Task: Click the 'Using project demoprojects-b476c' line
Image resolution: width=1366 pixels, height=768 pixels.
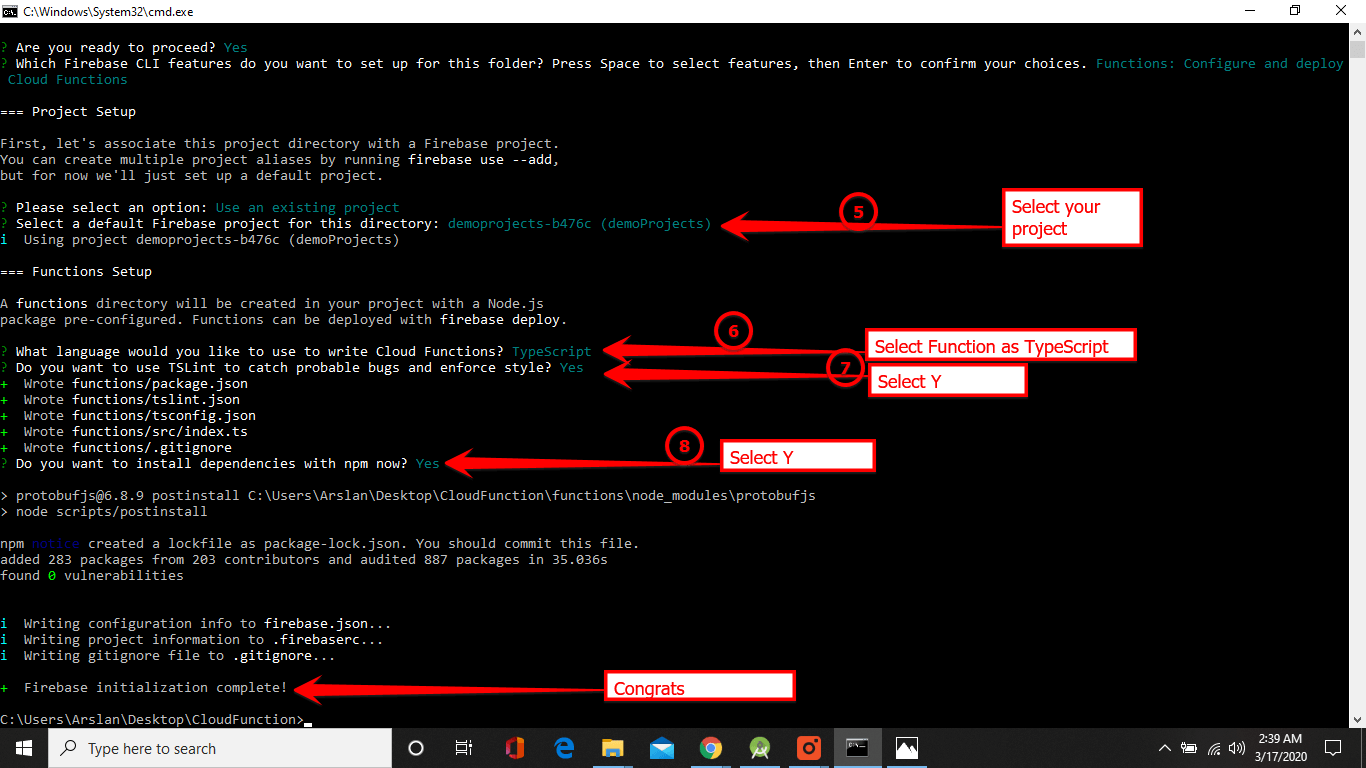Action: pos(200,239)
